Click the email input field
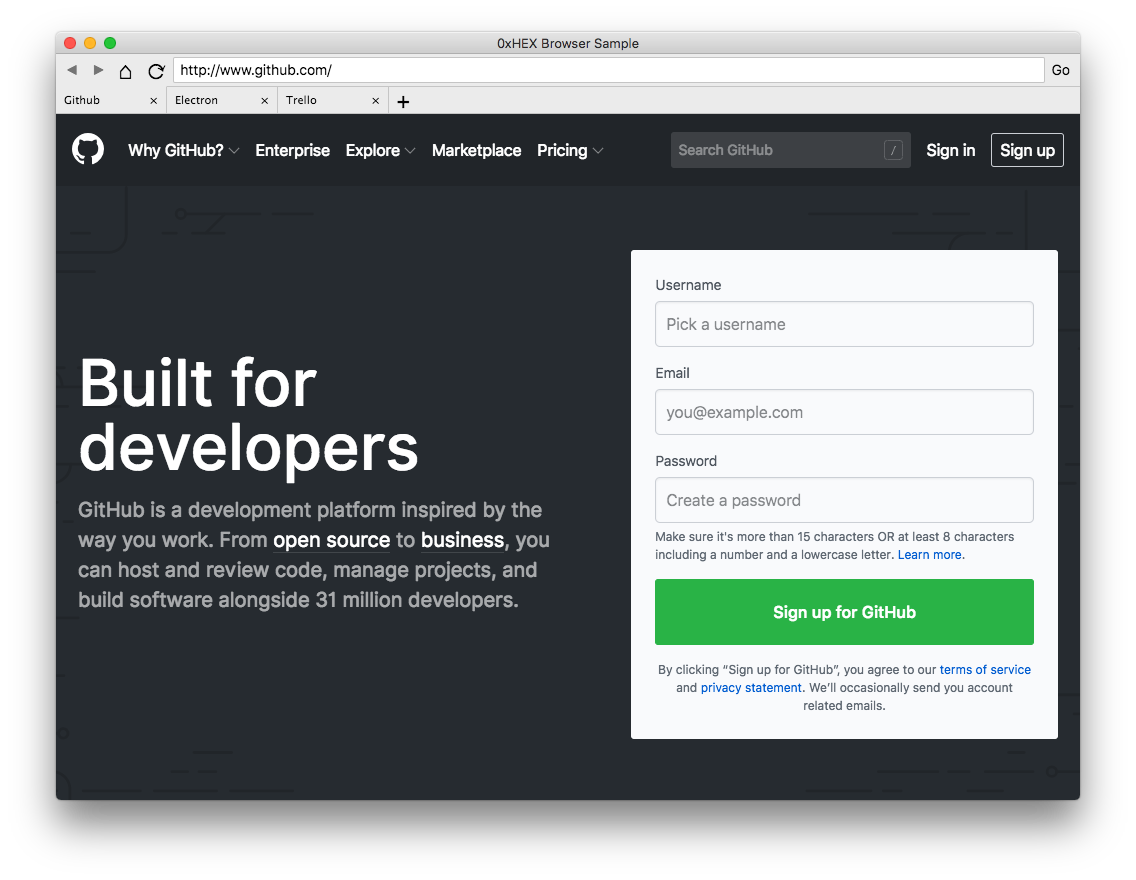The width and height of the screenshot is (1136, 880). (x=844, y=412)
